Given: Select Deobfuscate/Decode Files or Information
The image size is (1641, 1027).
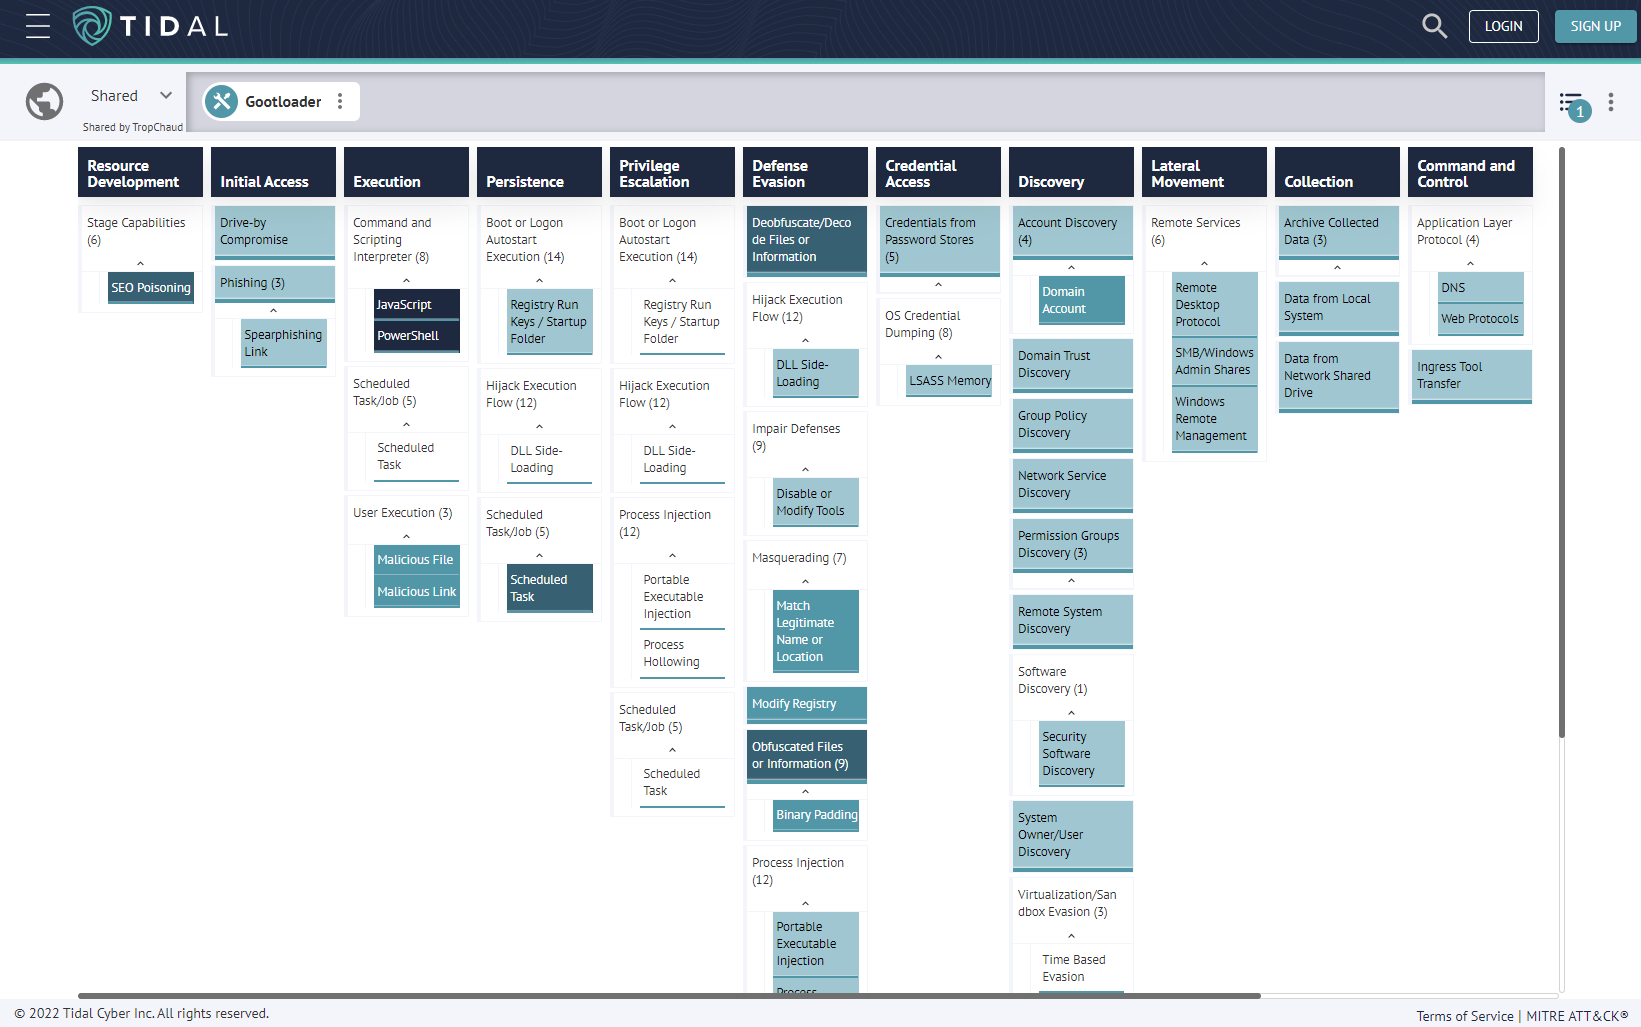Looking at the screenshot, I should tap(807, 240).
